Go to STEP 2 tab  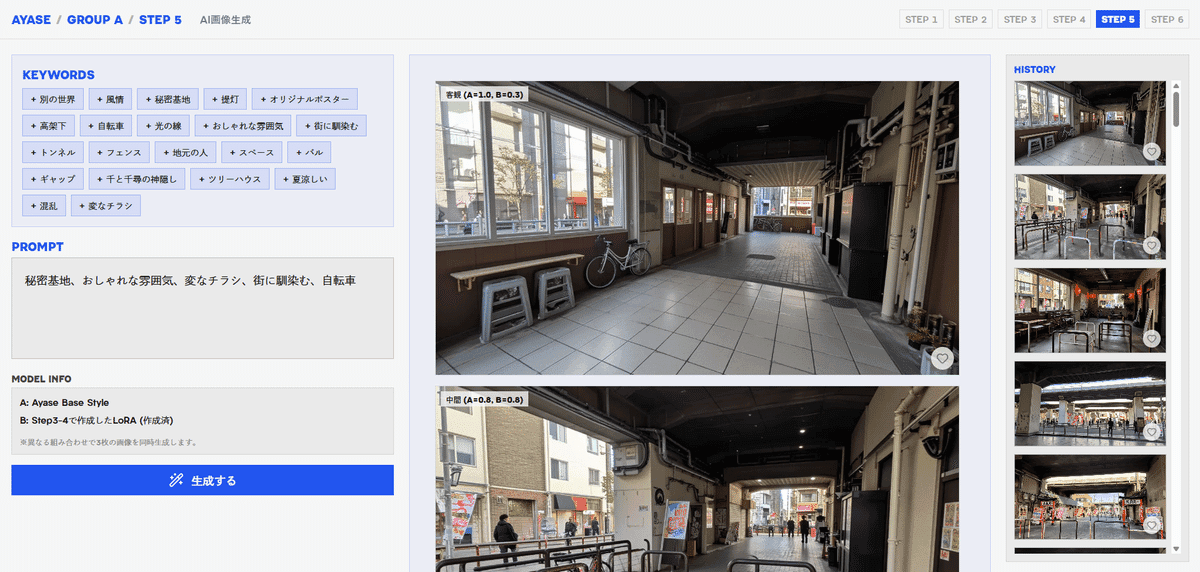tap(970, 19)
